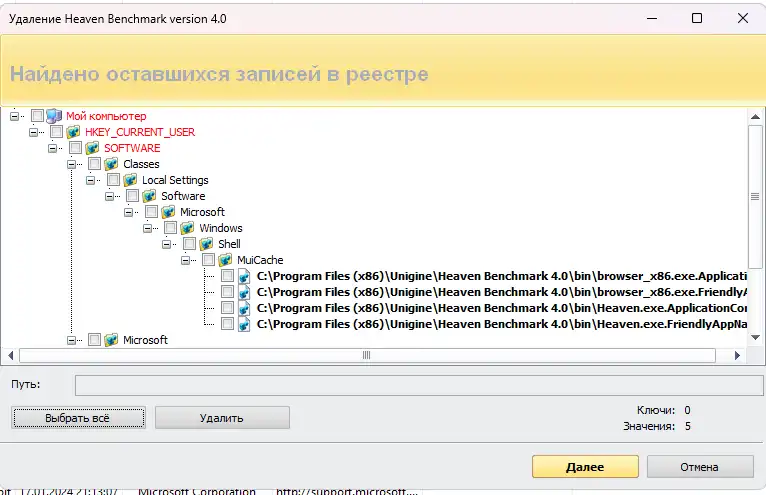Click the vertical scrollbar up arrow
766x495 pixels.
[x=755, y=116]
